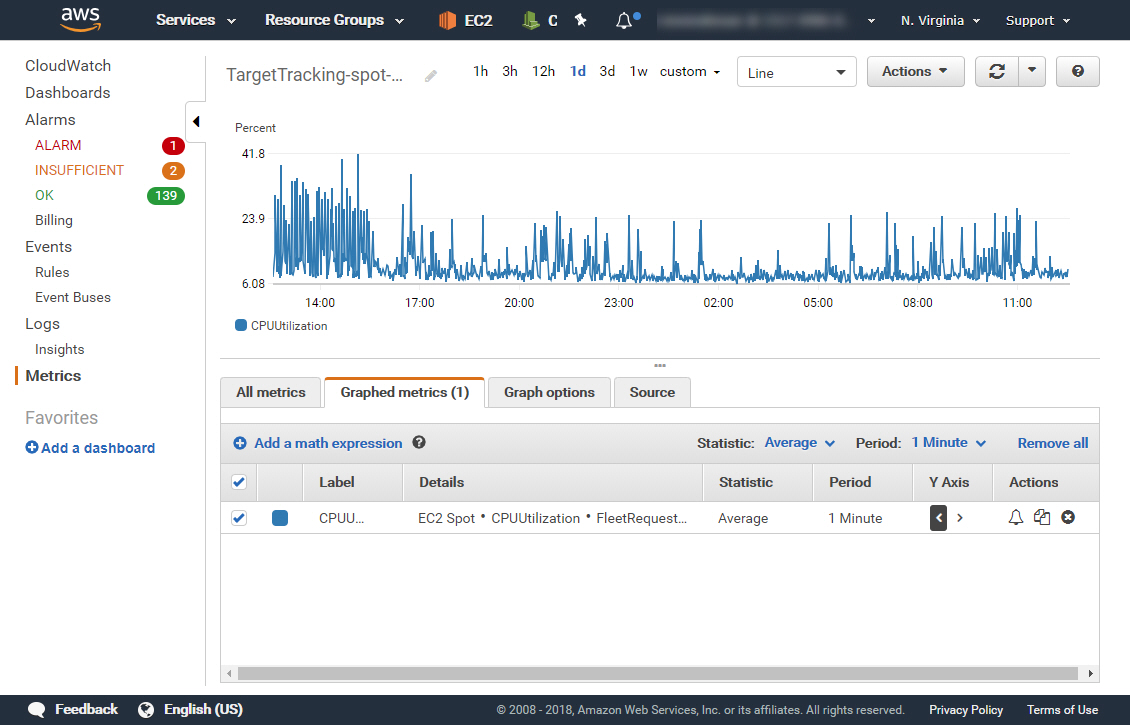The height and width of the screenshot is (725, 1130).
Task: Edit graph title with pencil icon
Action: pyautogui.click(x=431, y=76)
